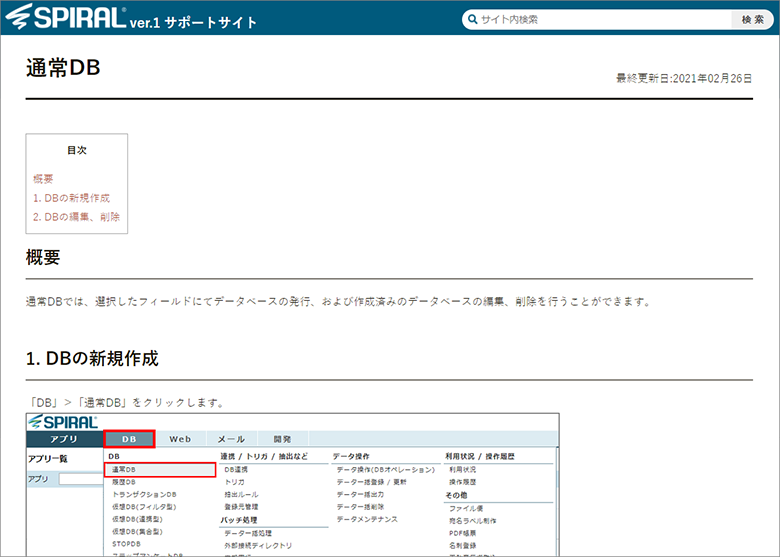Screen dimensions: 780x557
Task: Choose 仮想DB(連携型) menu entry
Action: tap(137, 519)
